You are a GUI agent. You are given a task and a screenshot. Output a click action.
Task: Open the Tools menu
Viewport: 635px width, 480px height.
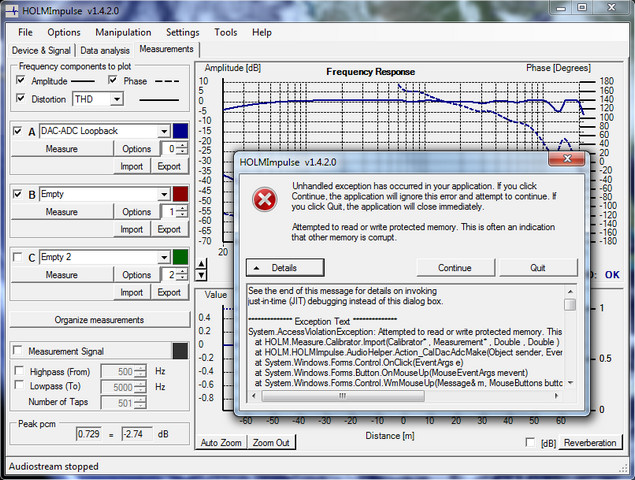pos(226,32)
